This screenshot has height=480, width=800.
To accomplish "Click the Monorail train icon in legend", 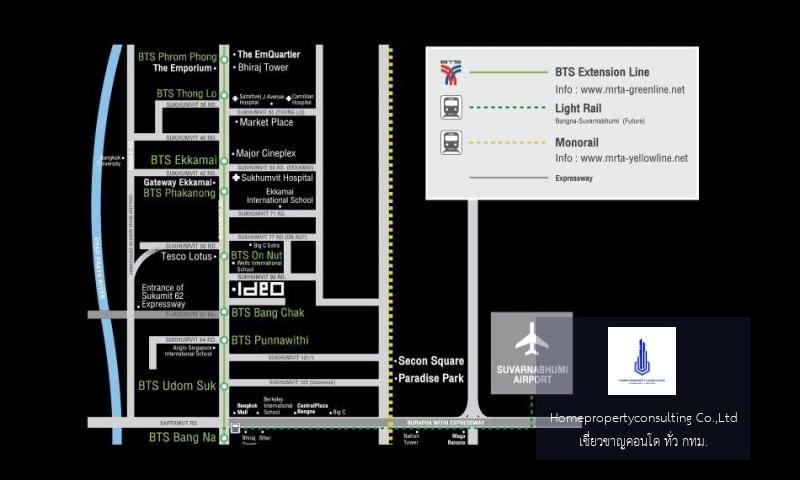I will [x=451, y=142].
